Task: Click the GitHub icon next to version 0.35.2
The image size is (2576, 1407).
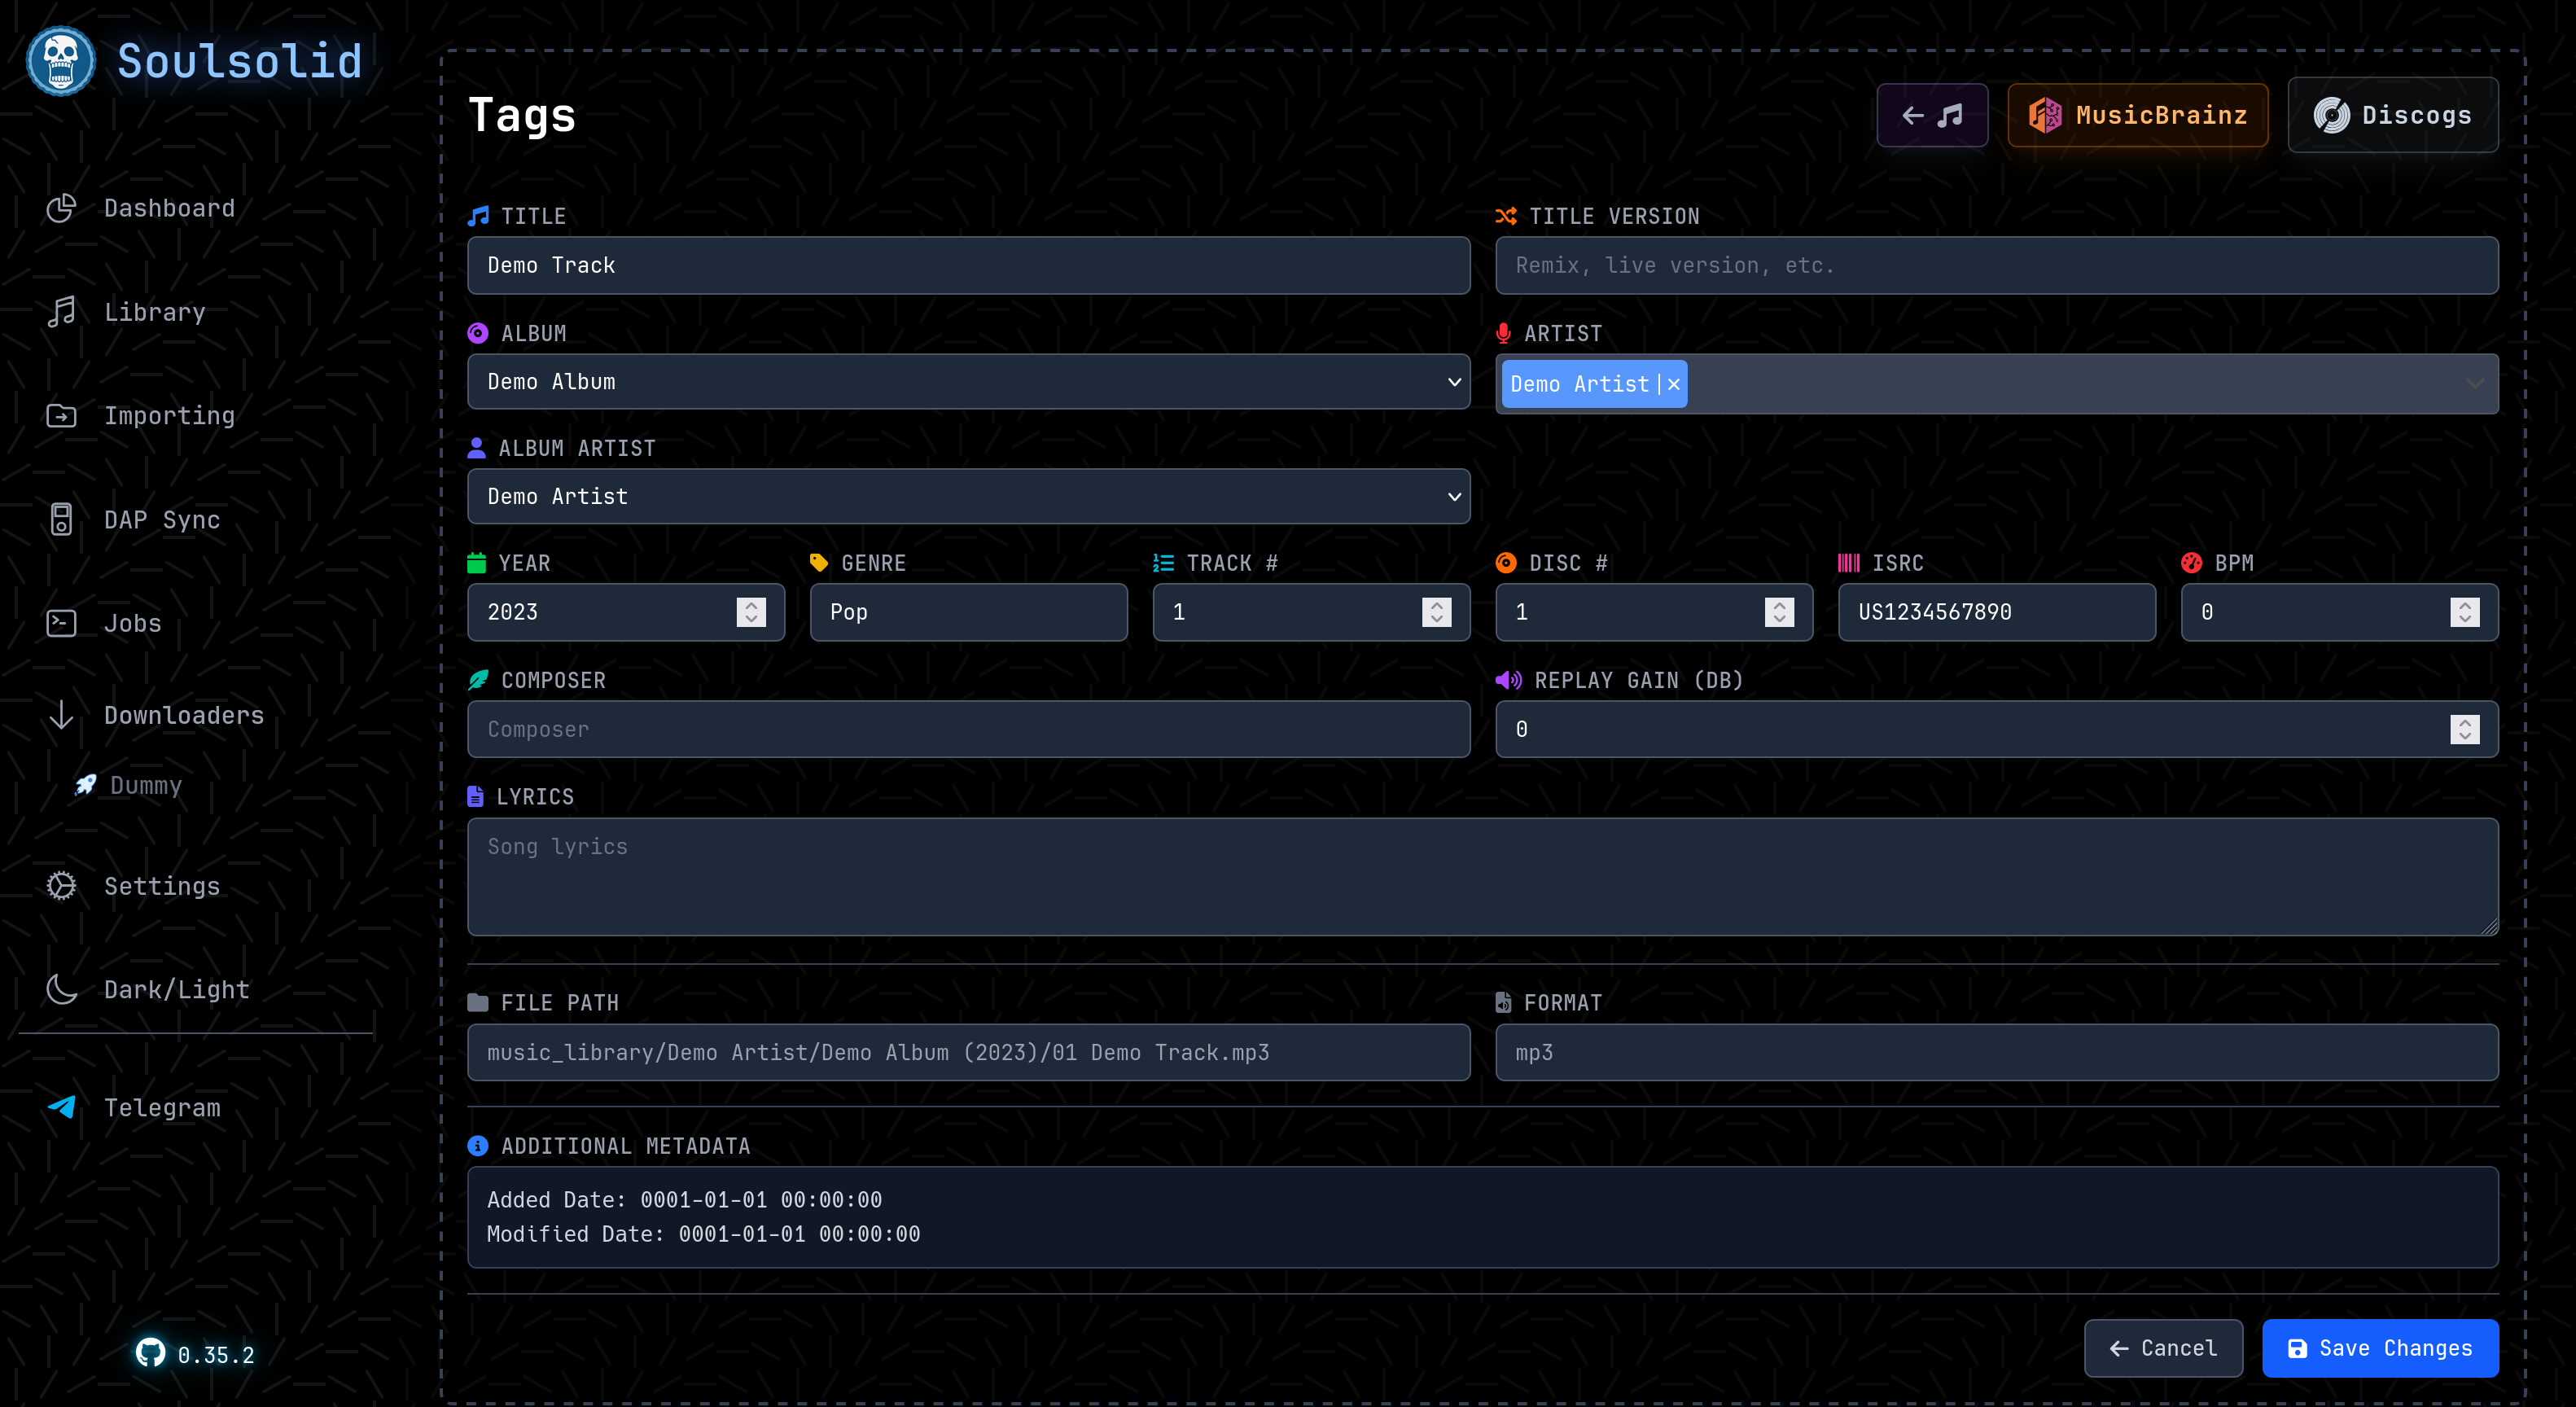Action: [151, 1355]
